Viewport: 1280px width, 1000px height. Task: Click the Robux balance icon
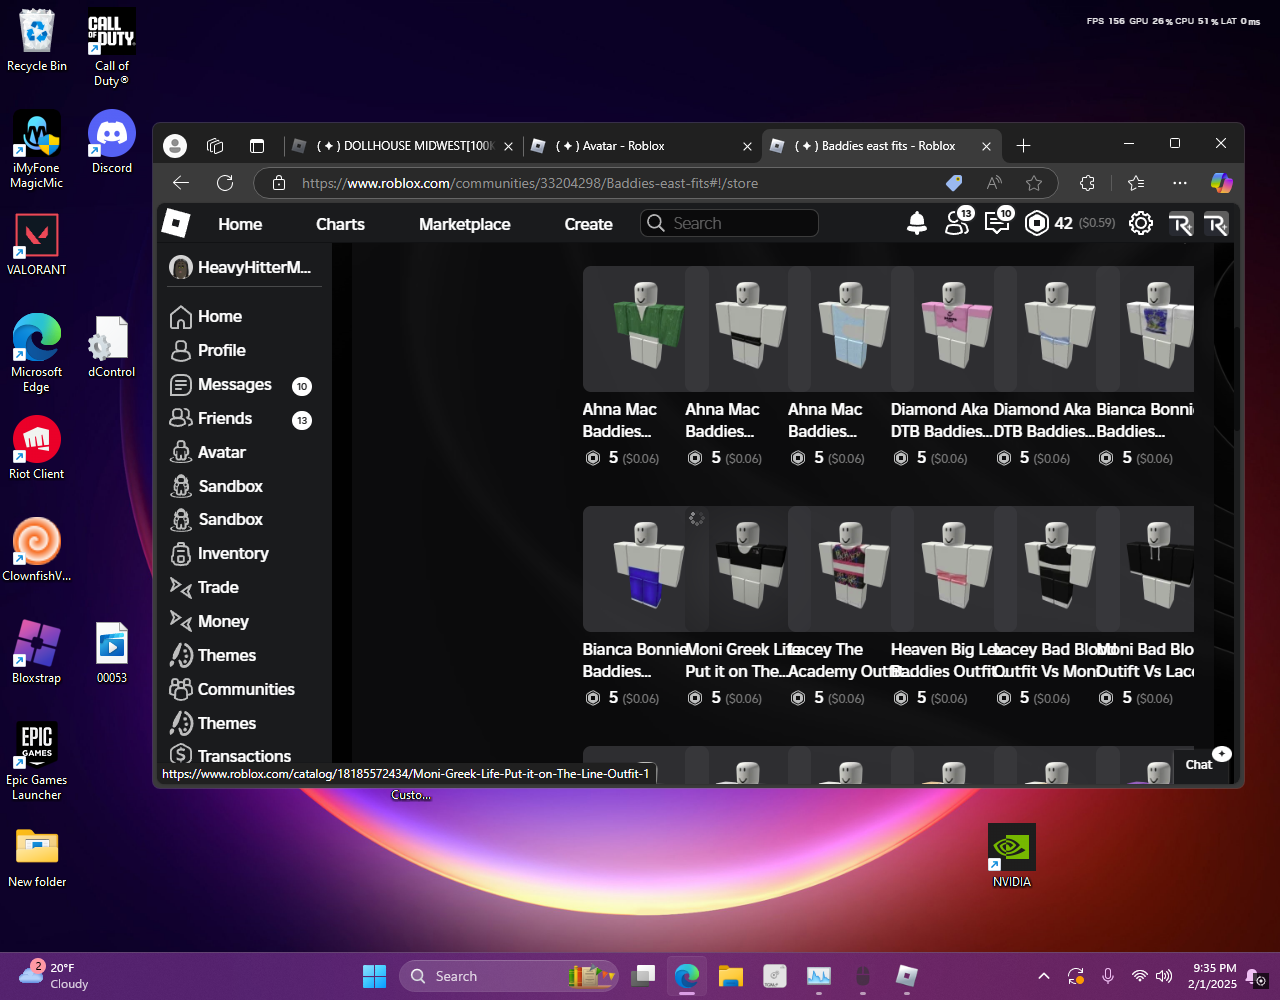tap(1037, 224)
